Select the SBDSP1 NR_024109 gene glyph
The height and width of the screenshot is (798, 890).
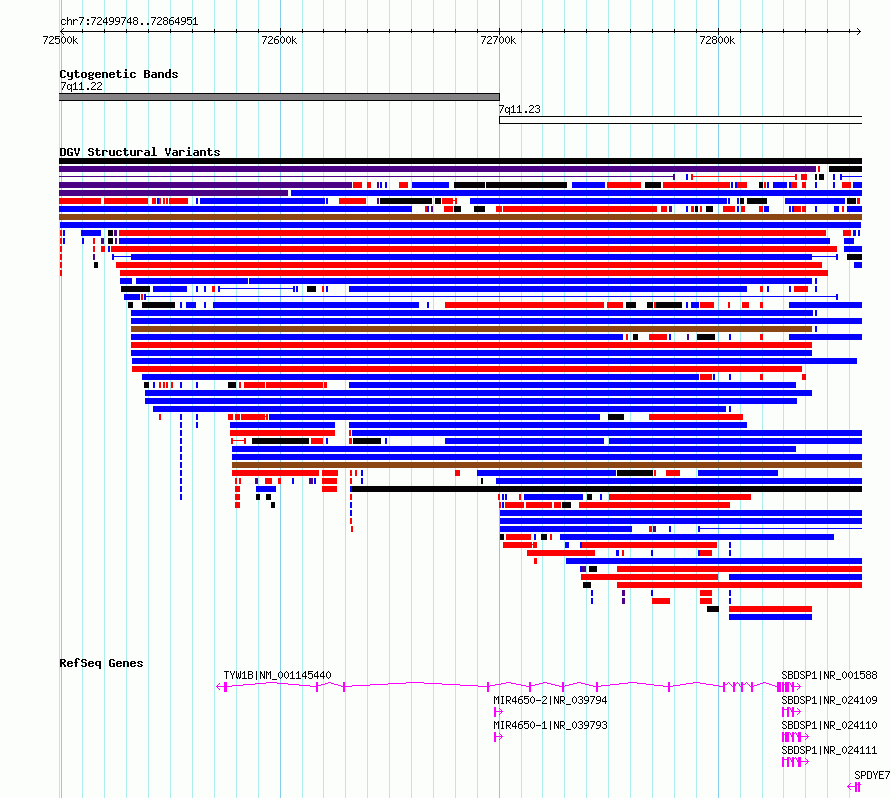[x=791, y=712]
